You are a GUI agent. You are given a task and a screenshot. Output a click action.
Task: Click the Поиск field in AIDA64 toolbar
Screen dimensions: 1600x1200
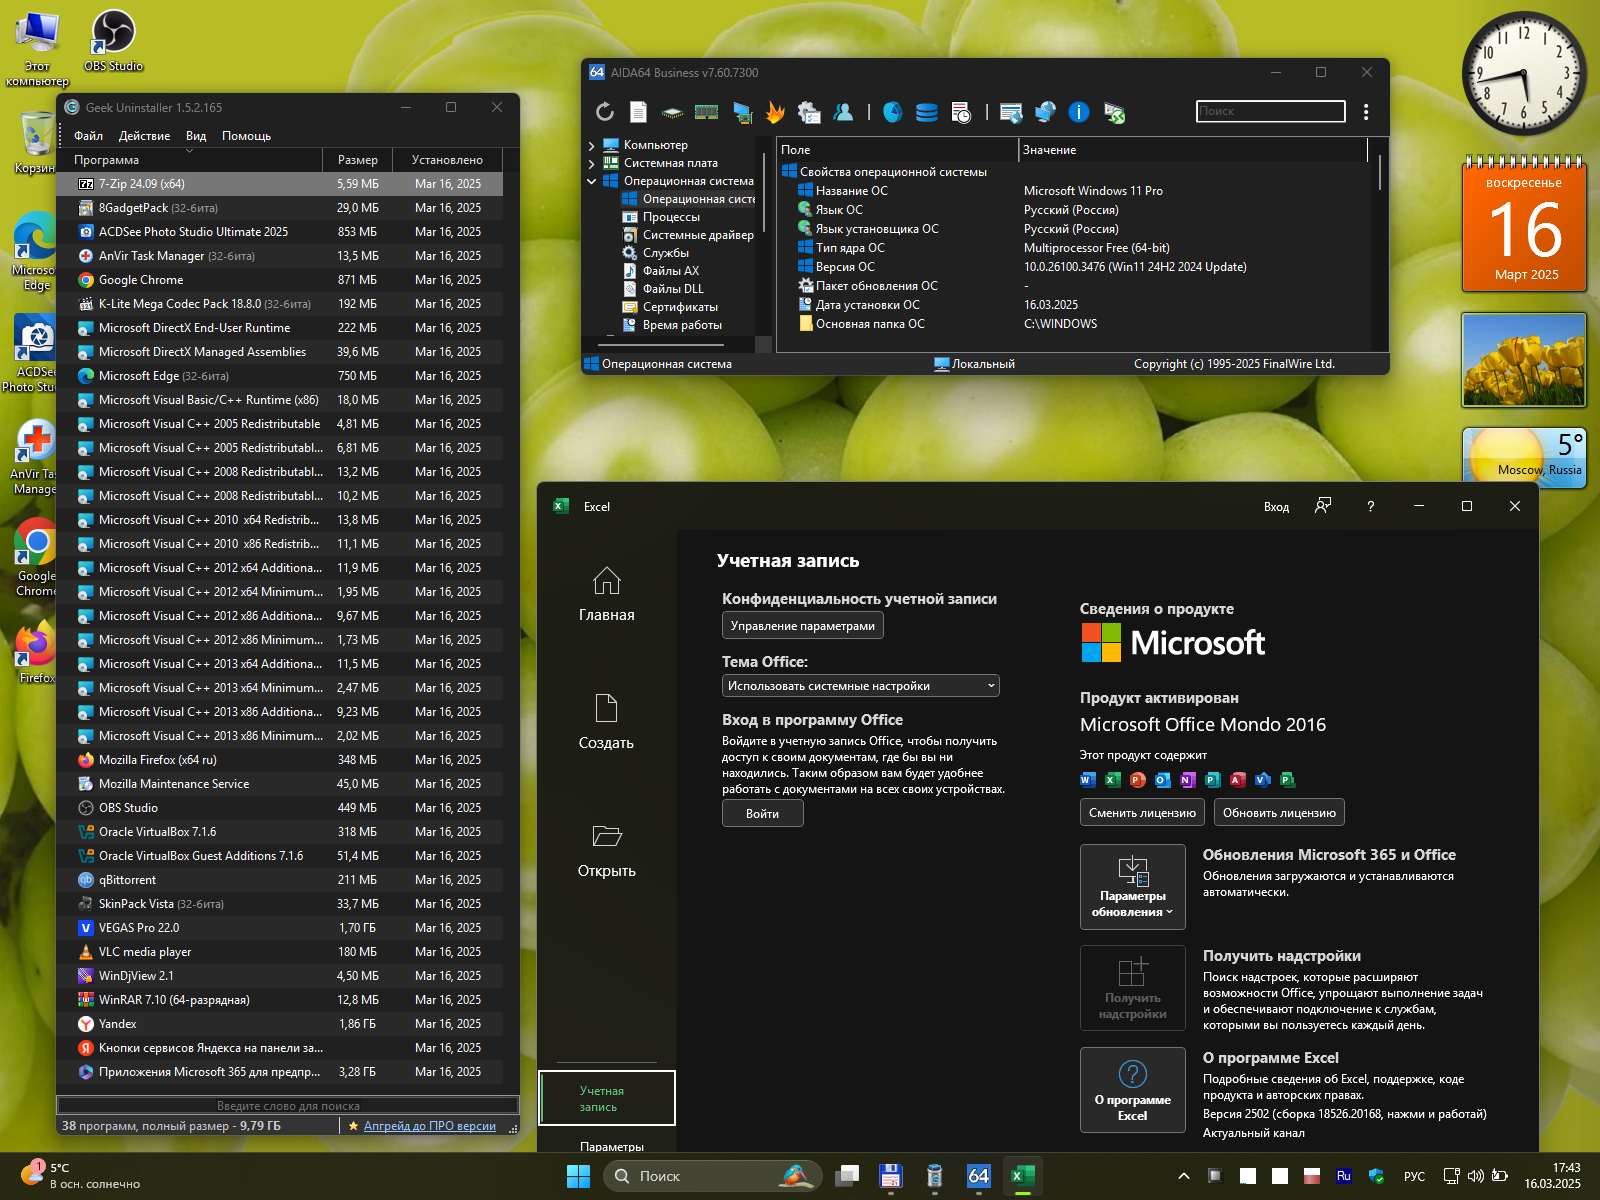(x=1270, y=111)
